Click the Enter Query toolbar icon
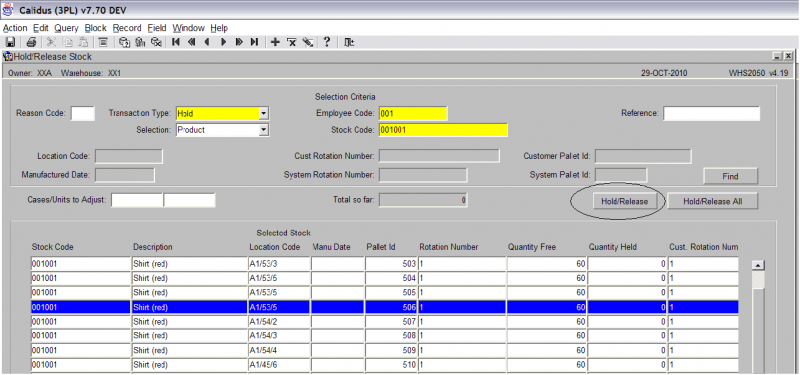The image size is (800, 375). 124,42
